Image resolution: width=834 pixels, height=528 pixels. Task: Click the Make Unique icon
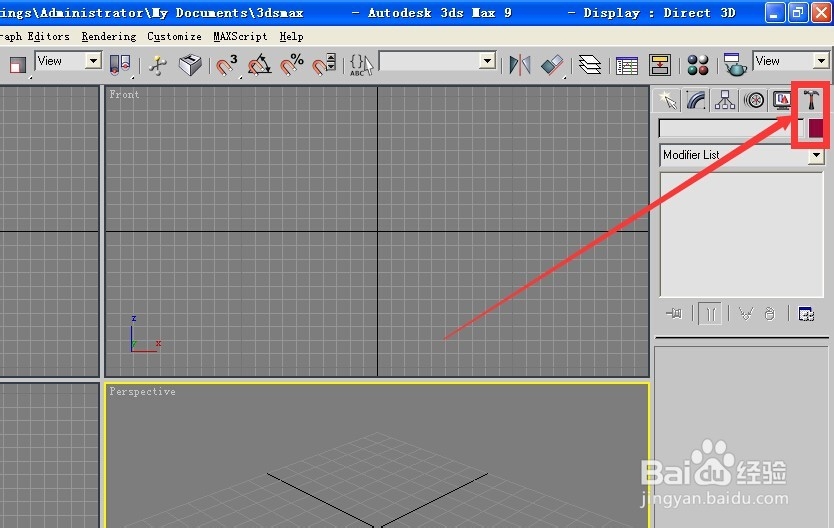[746, 314]
